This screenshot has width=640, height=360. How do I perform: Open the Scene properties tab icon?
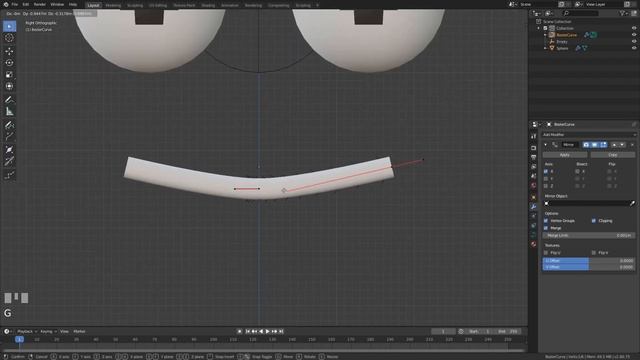click(533, 176)
